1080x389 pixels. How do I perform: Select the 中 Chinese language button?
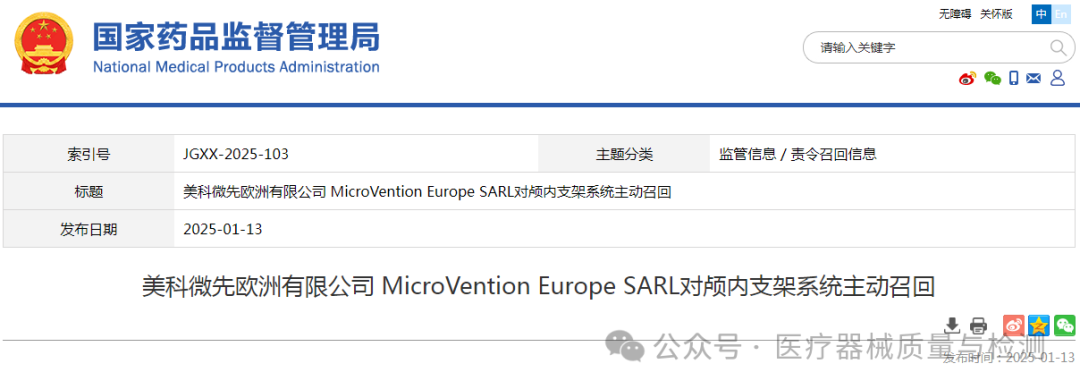coord(1041,14)
